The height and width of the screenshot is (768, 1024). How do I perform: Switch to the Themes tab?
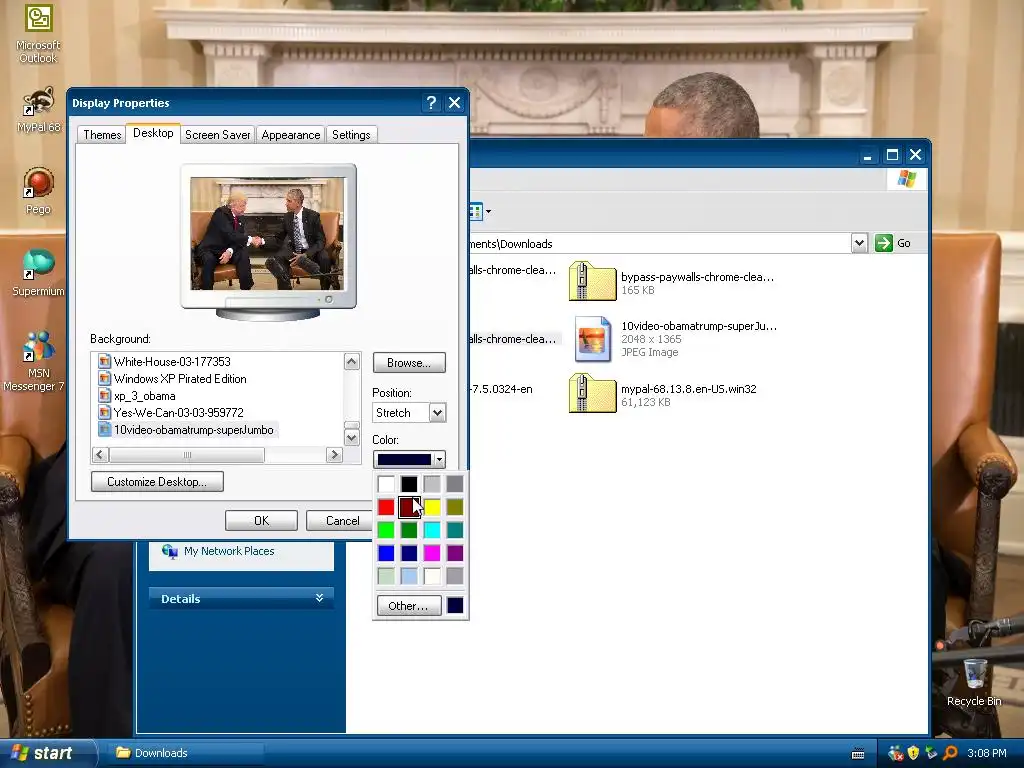[102, 135]
